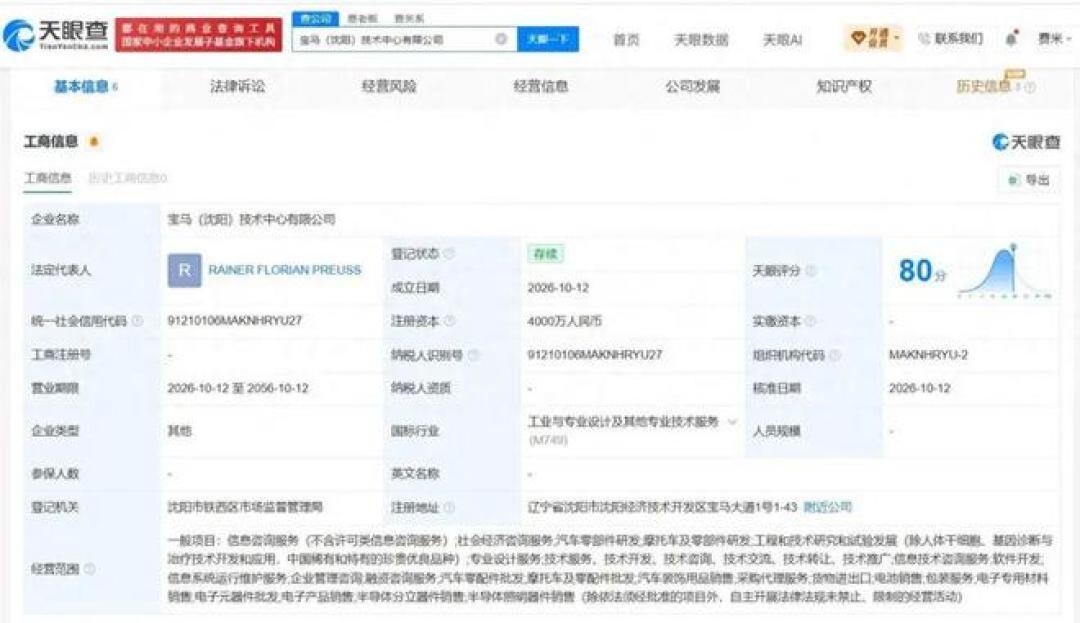Select the 查公司 search mode tab
Screen dimensions: 1080x623
(x=315, y=19)
